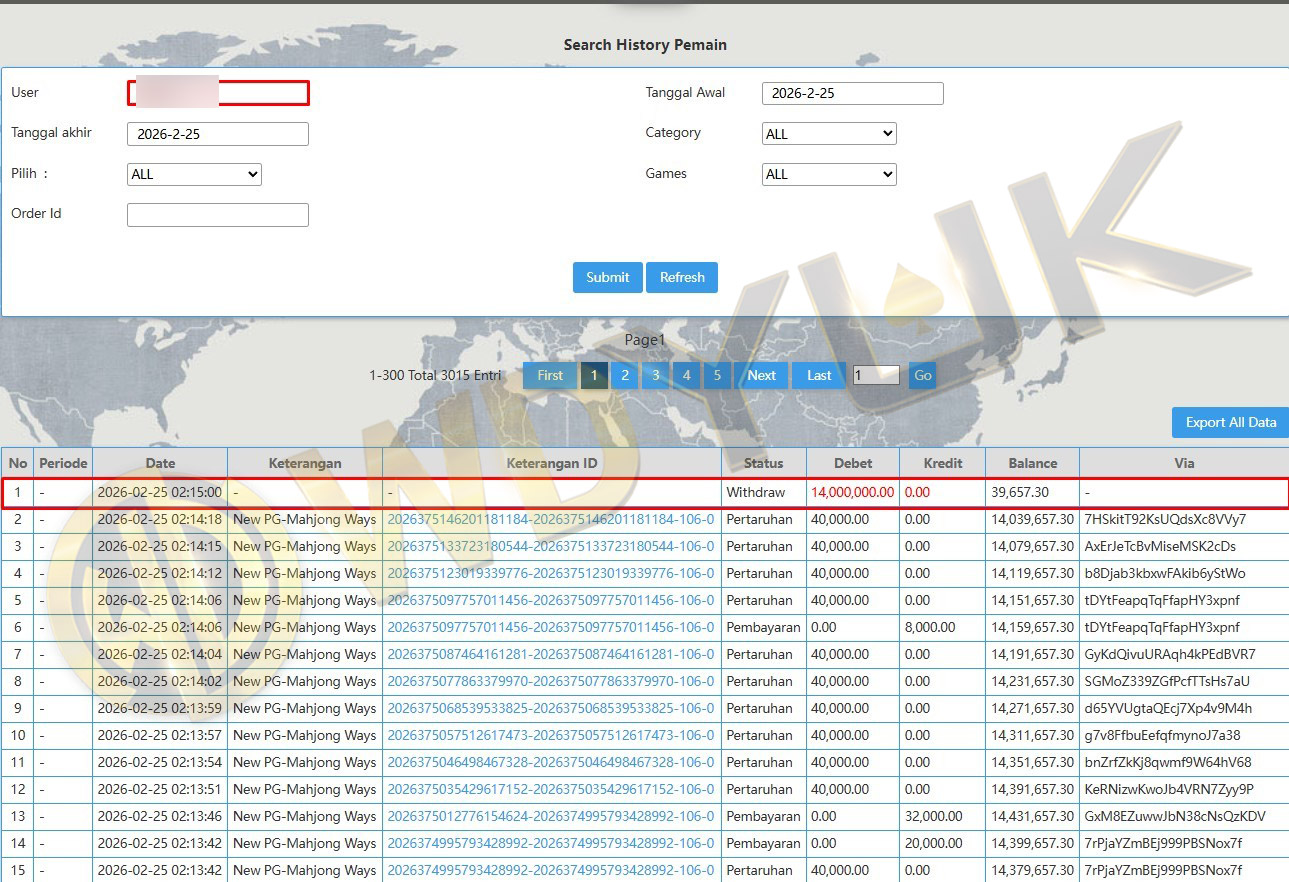The width and height of the screenshot is (1289, 882).
Task: Select the Tanggal akhir date field
Action: (x=218, y=134)
